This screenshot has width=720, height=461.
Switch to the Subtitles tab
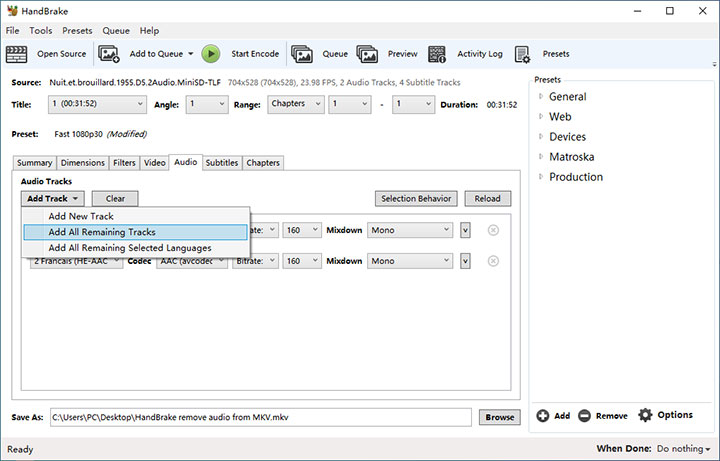pyautogui.click(x=222, y=163)
